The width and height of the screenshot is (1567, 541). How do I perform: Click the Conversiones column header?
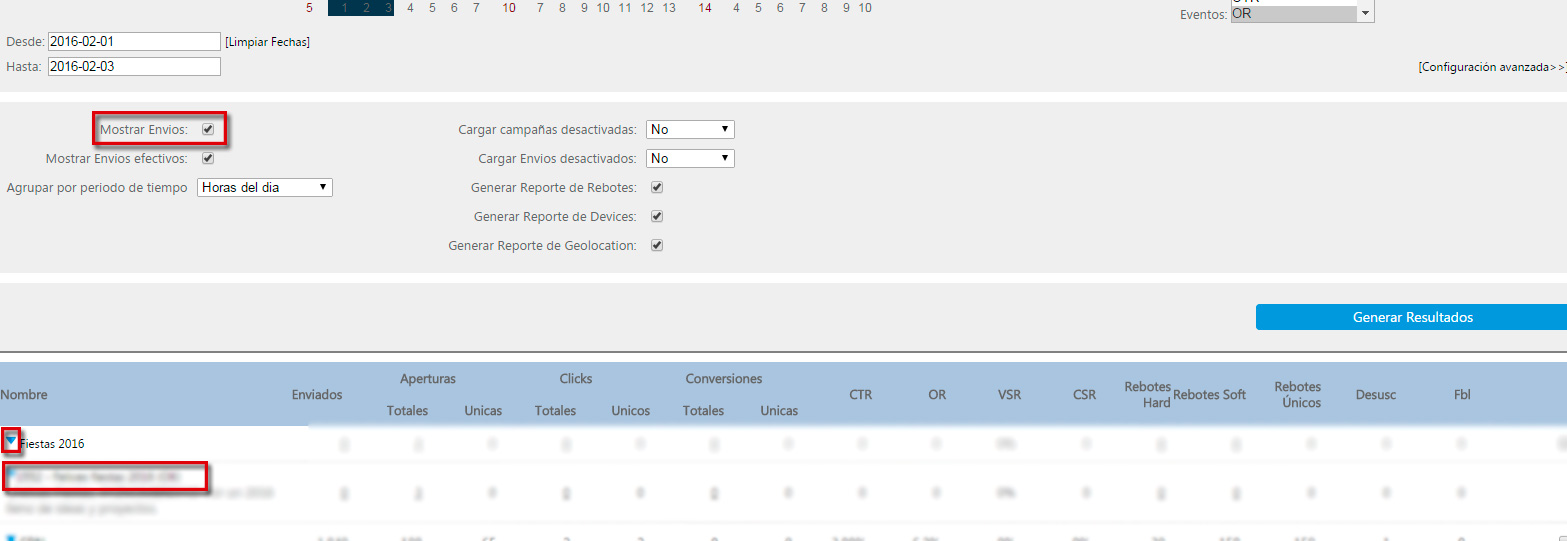coord(724,379)
